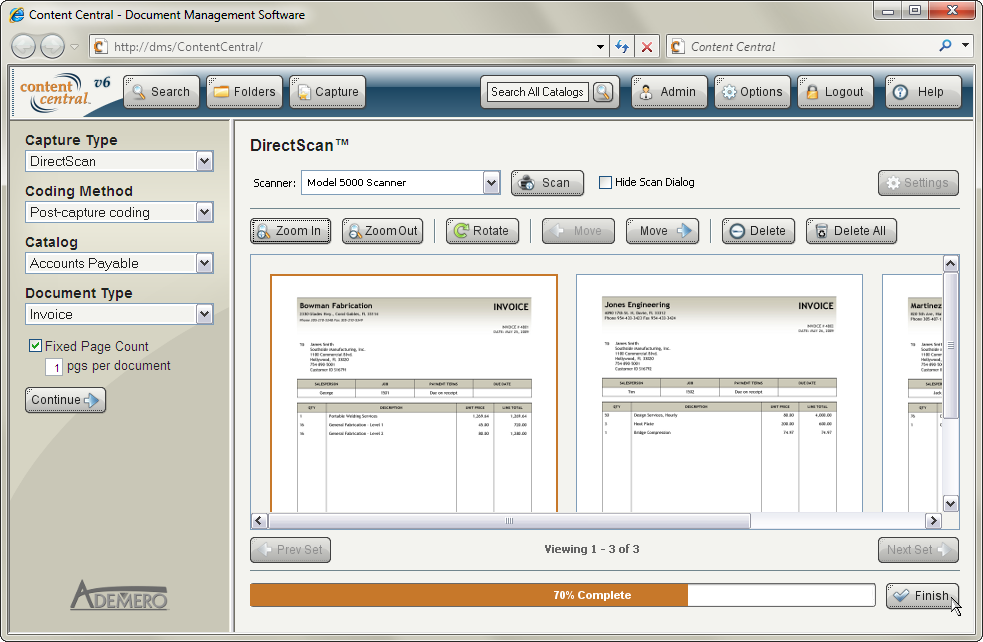Viewport: 983px width, 642px height.
Task: Select the Jones Engineering invoice thumbnail
Action: coord(719,393)
